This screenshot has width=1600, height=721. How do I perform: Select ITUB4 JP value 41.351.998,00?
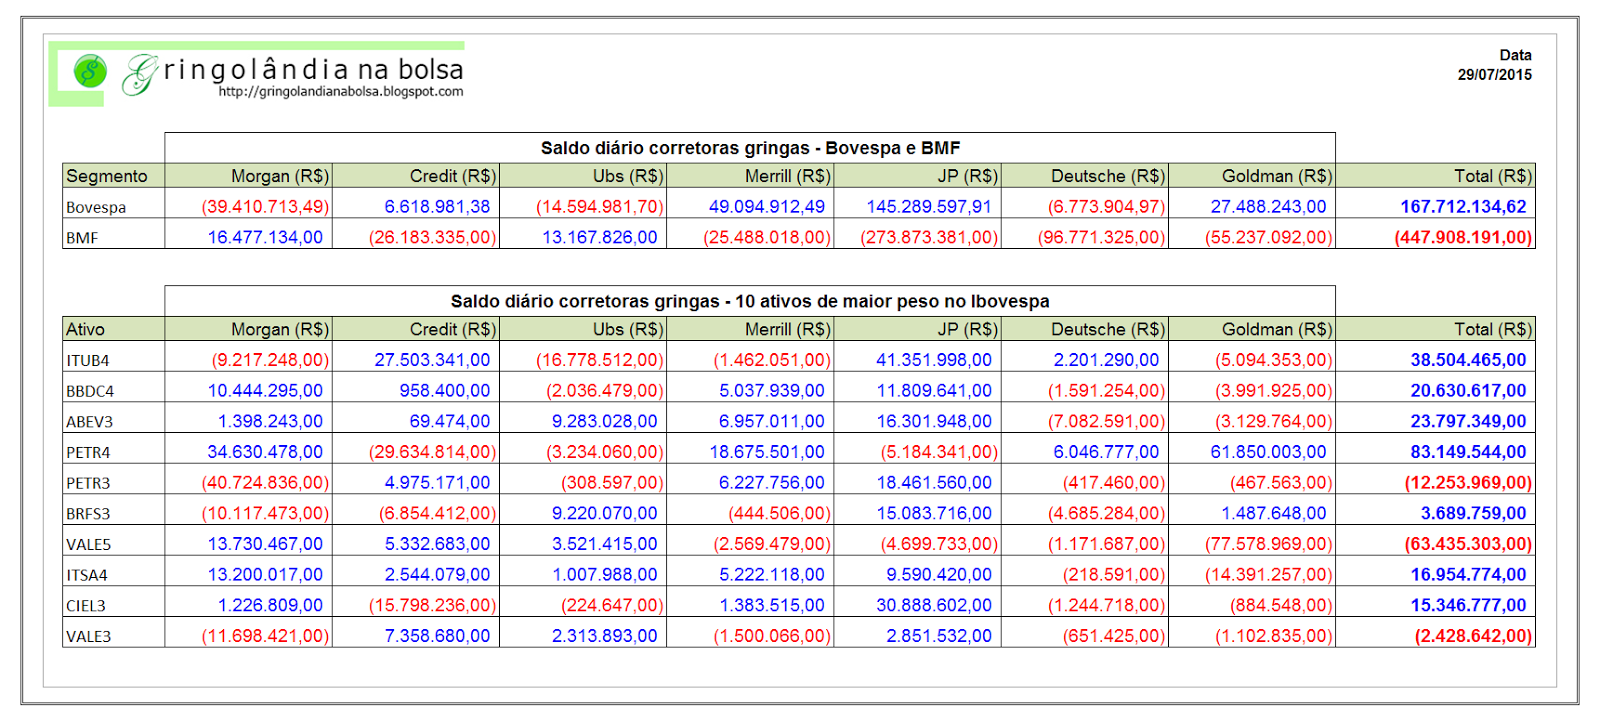934,360
